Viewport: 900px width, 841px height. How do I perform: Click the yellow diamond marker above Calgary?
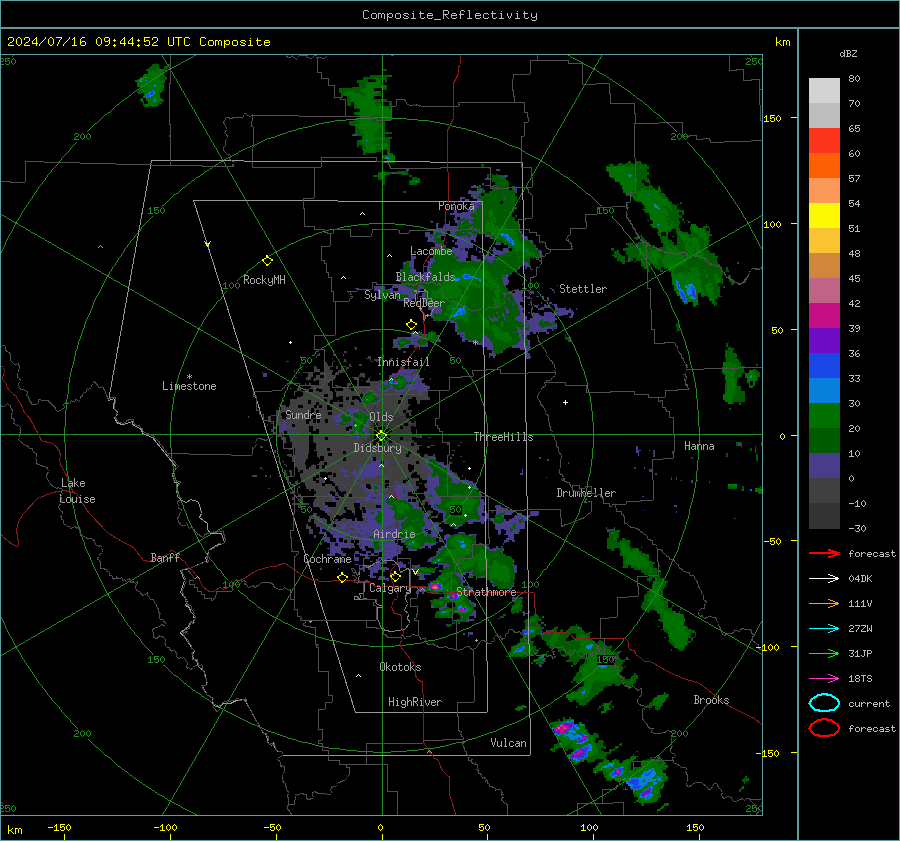point(395,576)
